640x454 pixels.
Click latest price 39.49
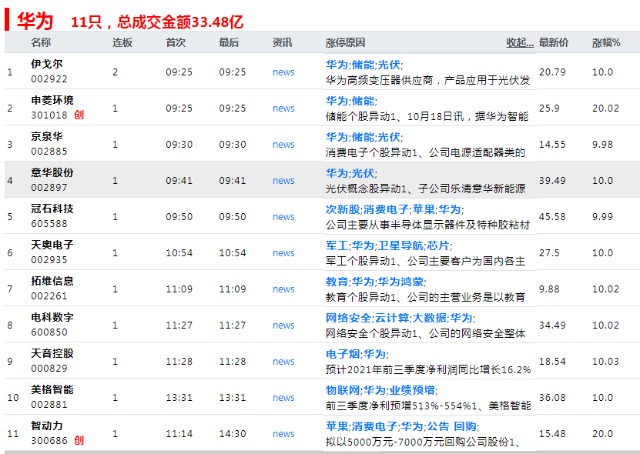tap(552, 181)
